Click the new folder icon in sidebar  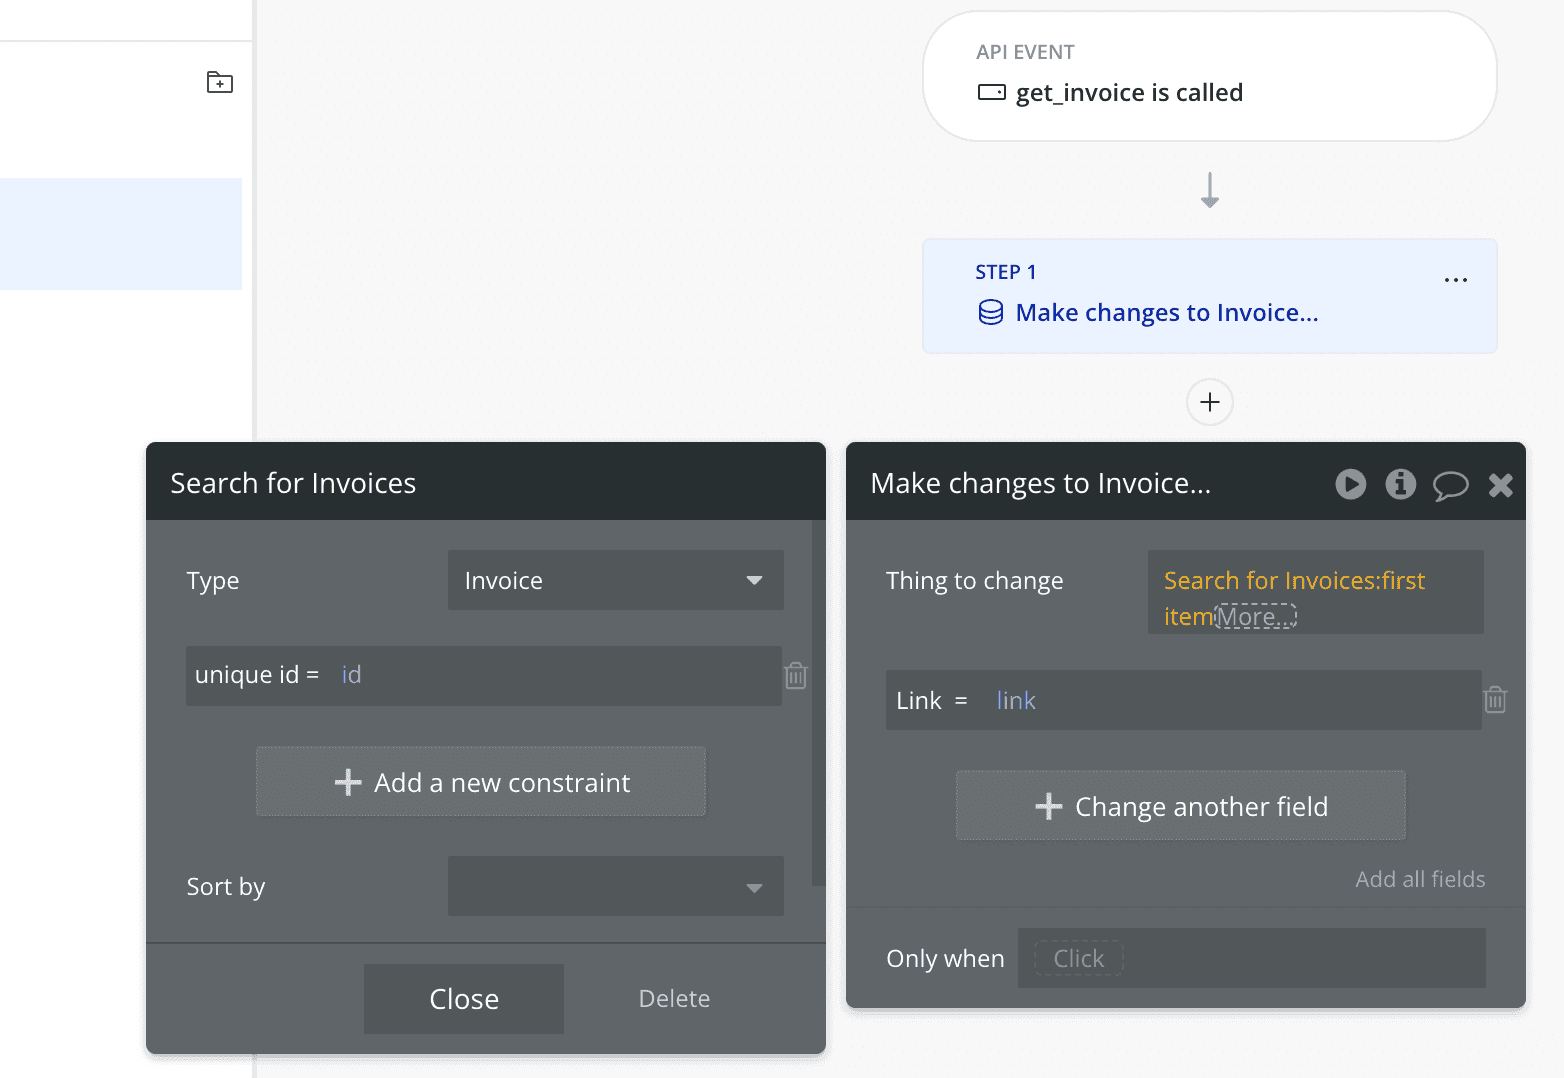click(x=219, y=82)
